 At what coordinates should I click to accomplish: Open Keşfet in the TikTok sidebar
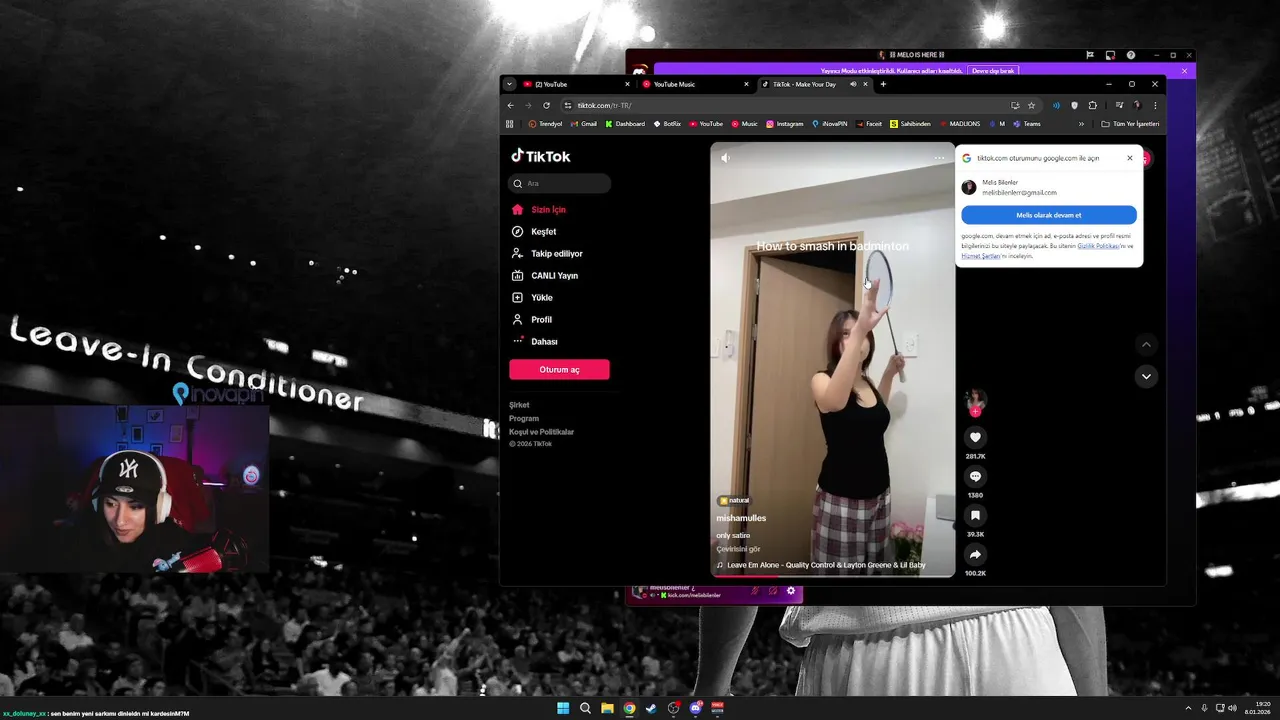click(534, 232)
